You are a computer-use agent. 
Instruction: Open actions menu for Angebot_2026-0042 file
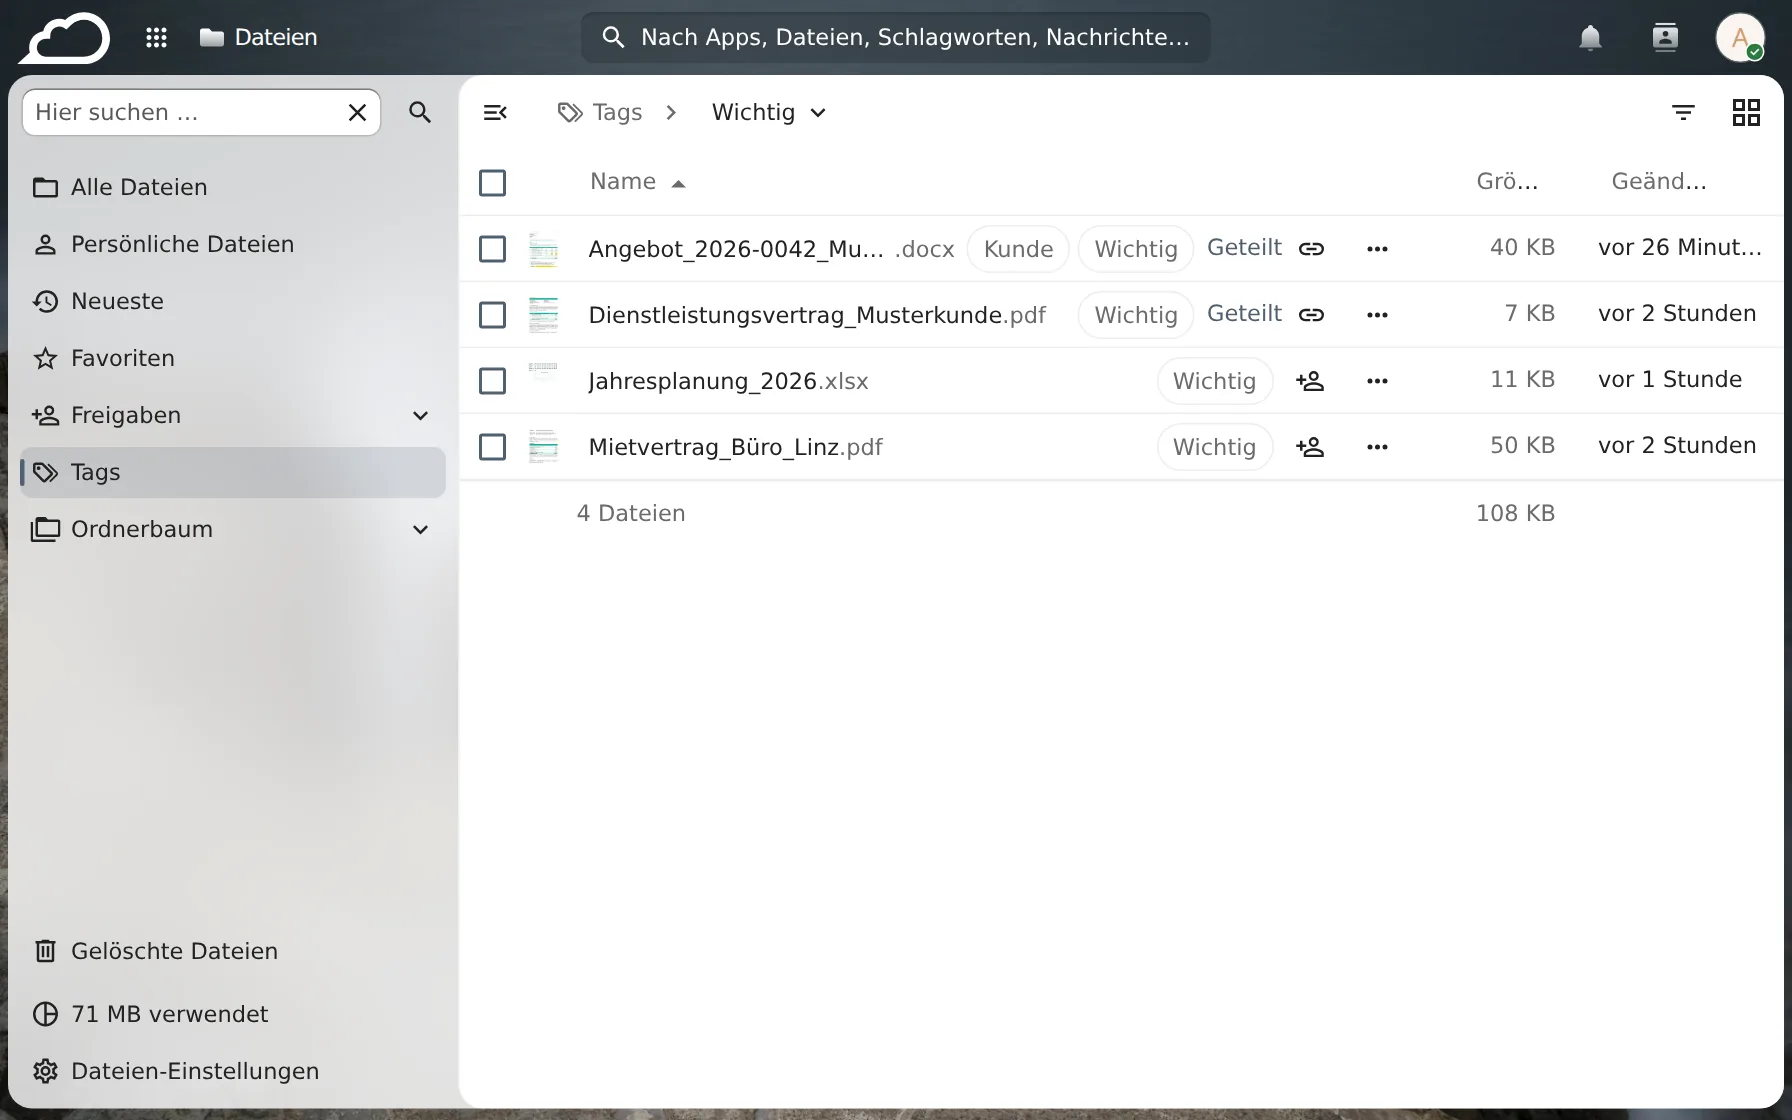[x=1377, y=249]
